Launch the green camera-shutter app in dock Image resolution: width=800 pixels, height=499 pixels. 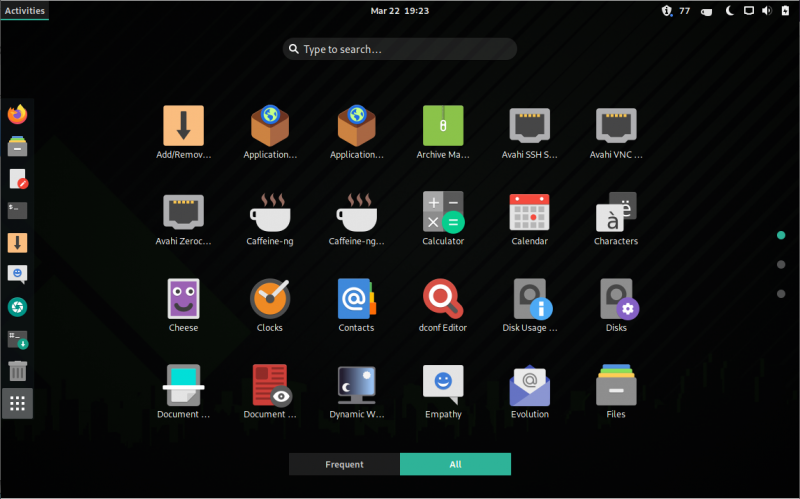tap(17, 307)
